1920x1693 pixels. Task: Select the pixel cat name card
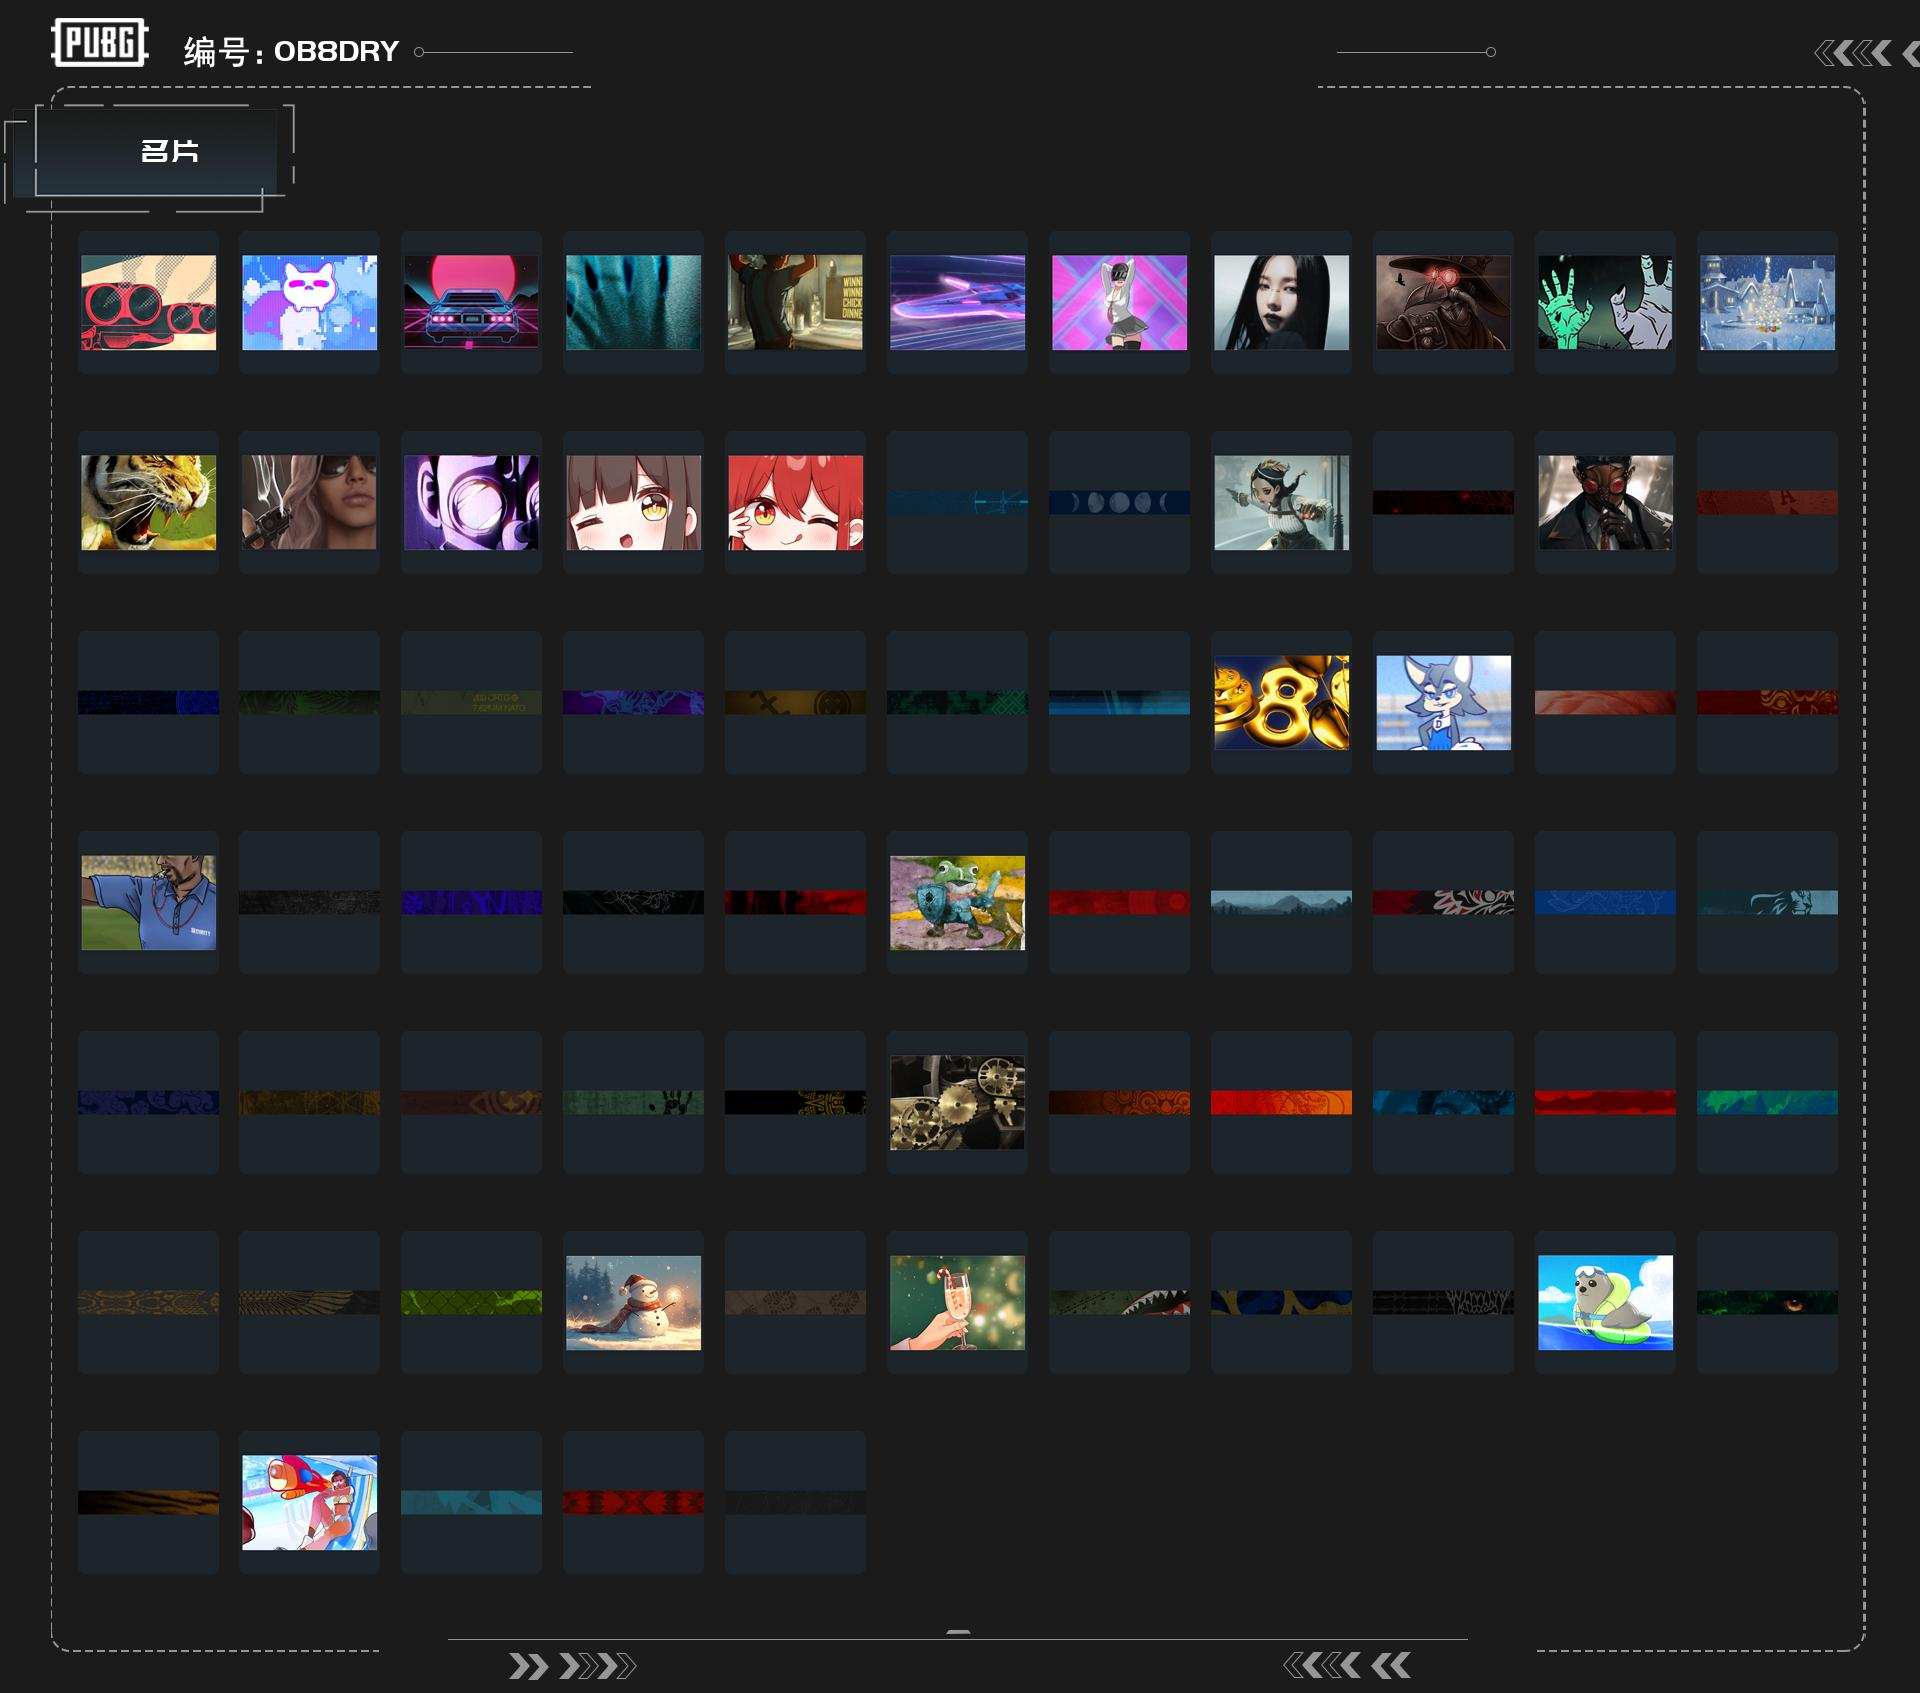tap(310, 302)
